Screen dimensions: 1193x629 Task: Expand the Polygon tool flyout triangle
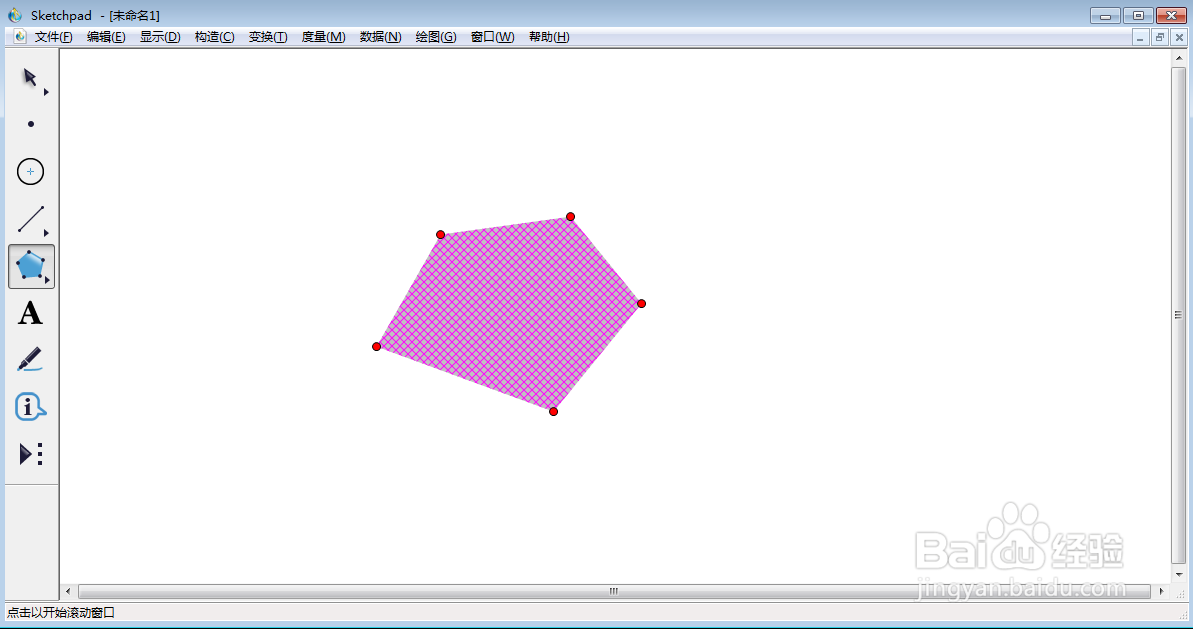point(46,280)
